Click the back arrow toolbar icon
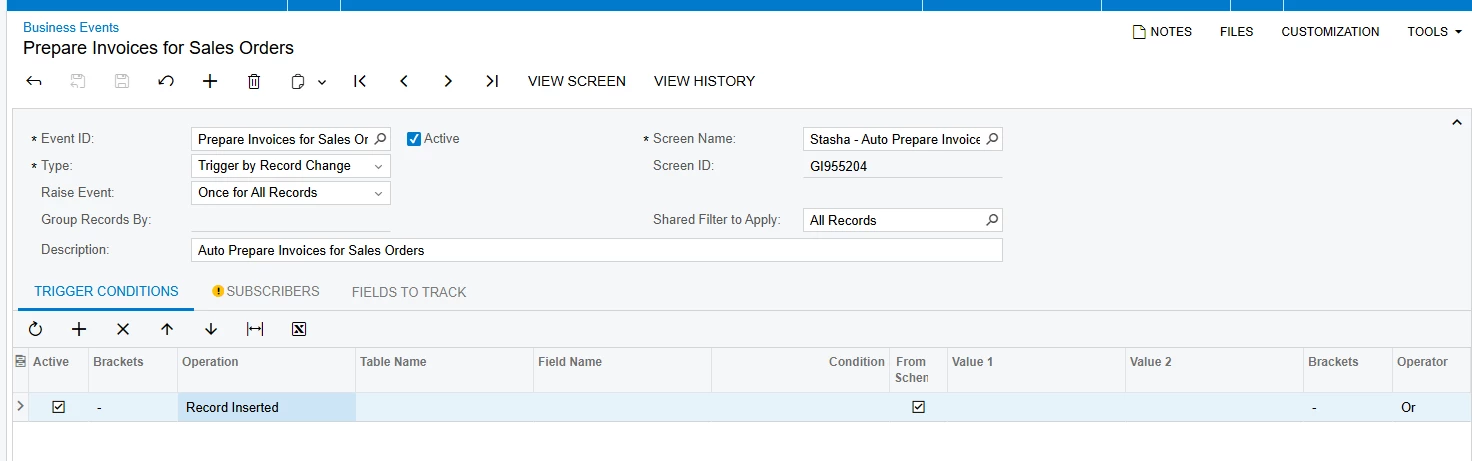 (x=34, y=81)
